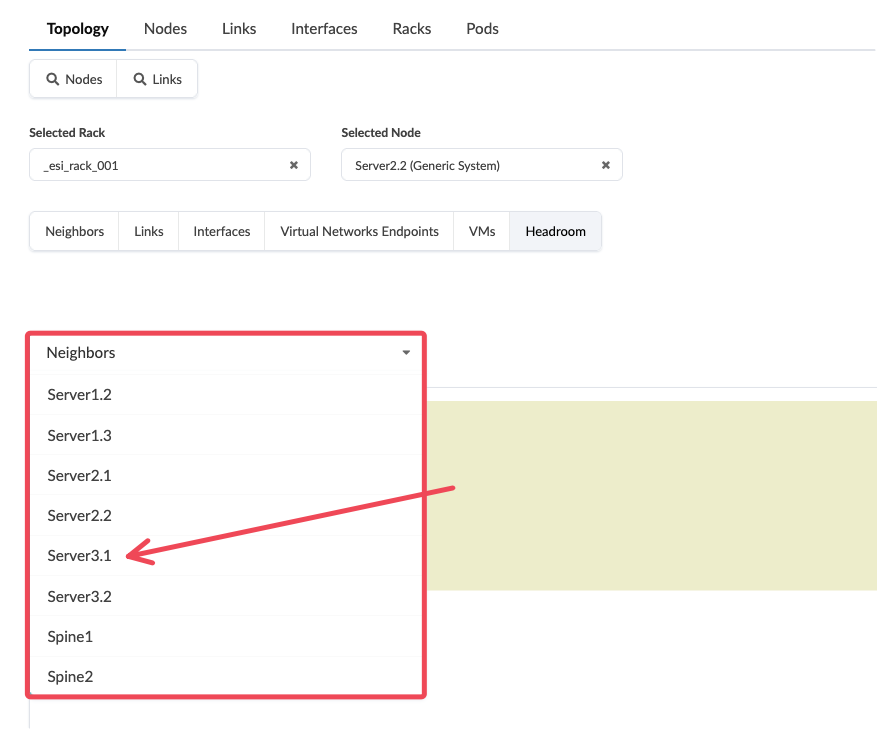This screenshot has width=877, height=737.
Task: Switch to the Pods tab
Action: click(x=482, y=28)
